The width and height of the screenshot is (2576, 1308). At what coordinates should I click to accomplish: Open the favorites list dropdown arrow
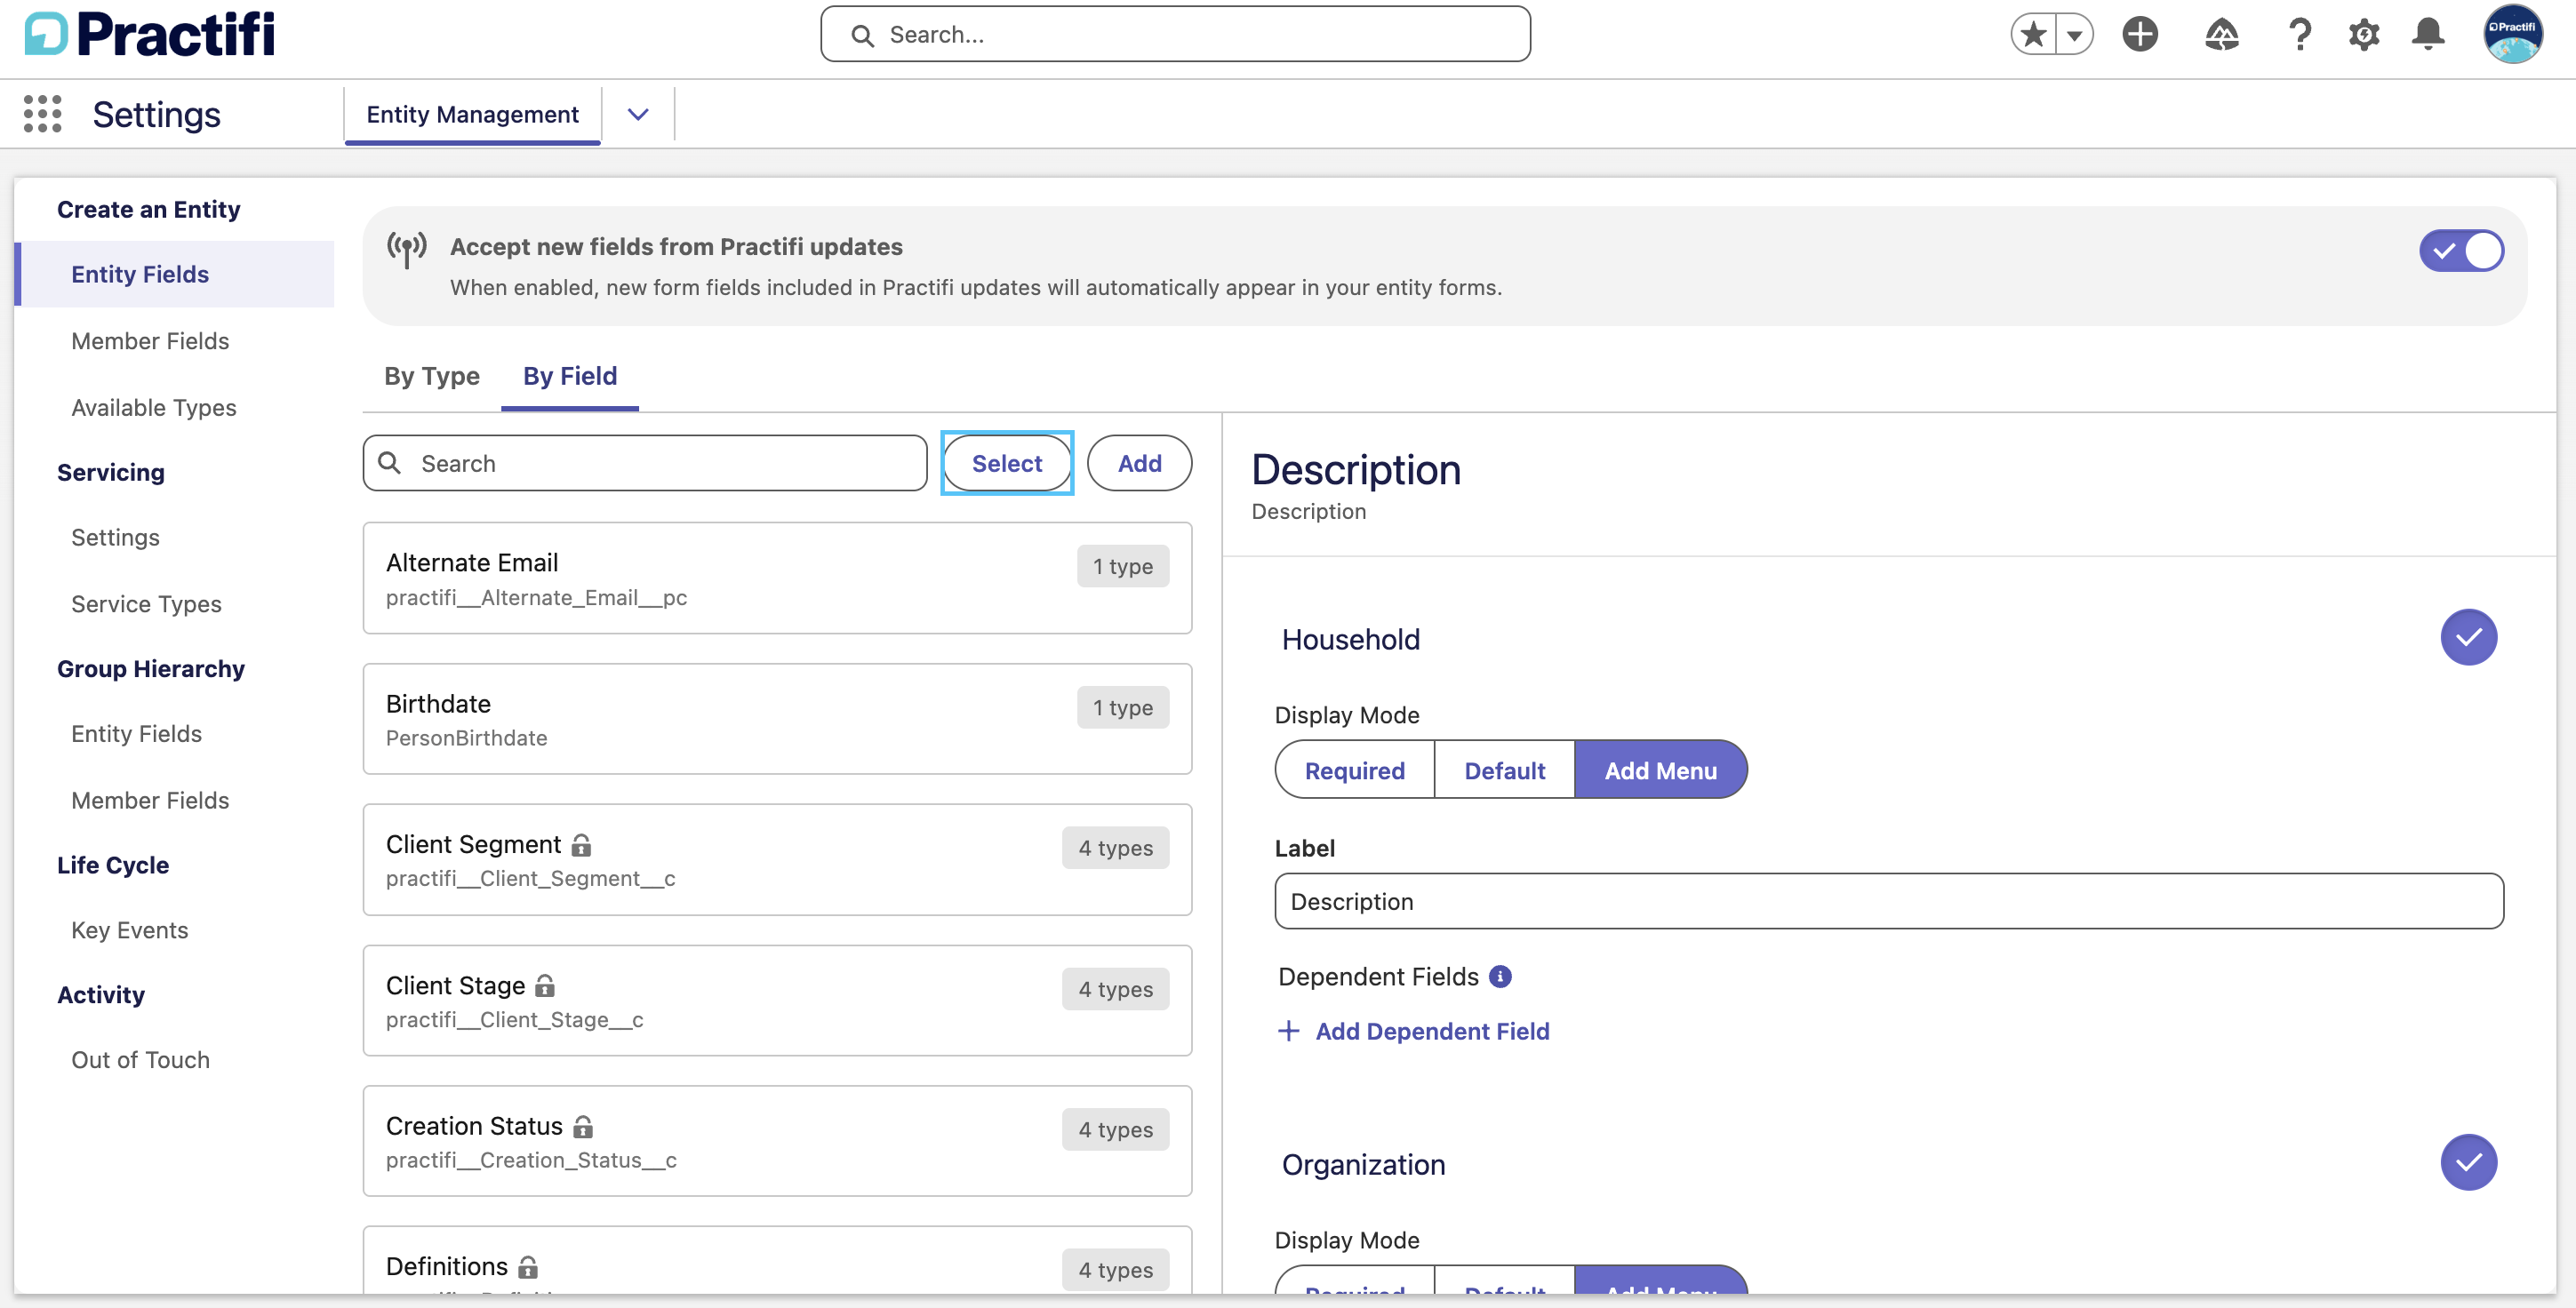2075,35
